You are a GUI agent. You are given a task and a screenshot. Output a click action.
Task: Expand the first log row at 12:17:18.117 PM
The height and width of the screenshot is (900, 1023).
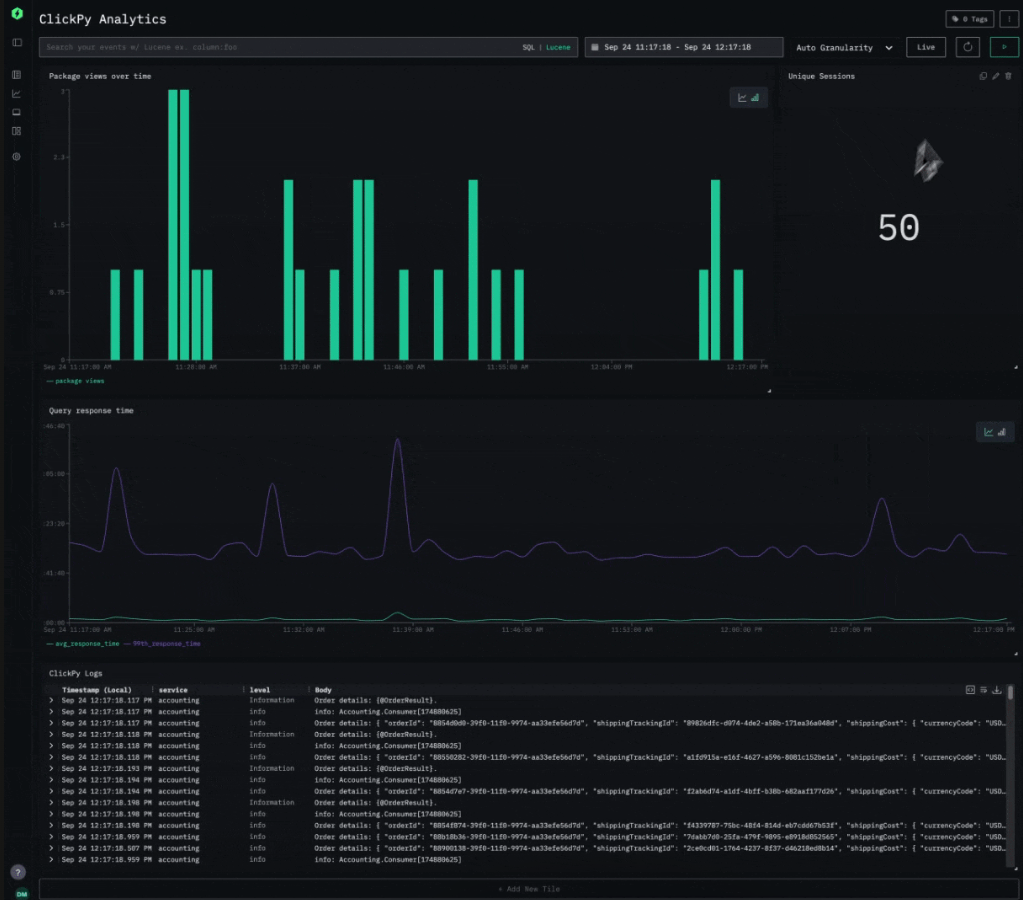(x=51, y=700)
